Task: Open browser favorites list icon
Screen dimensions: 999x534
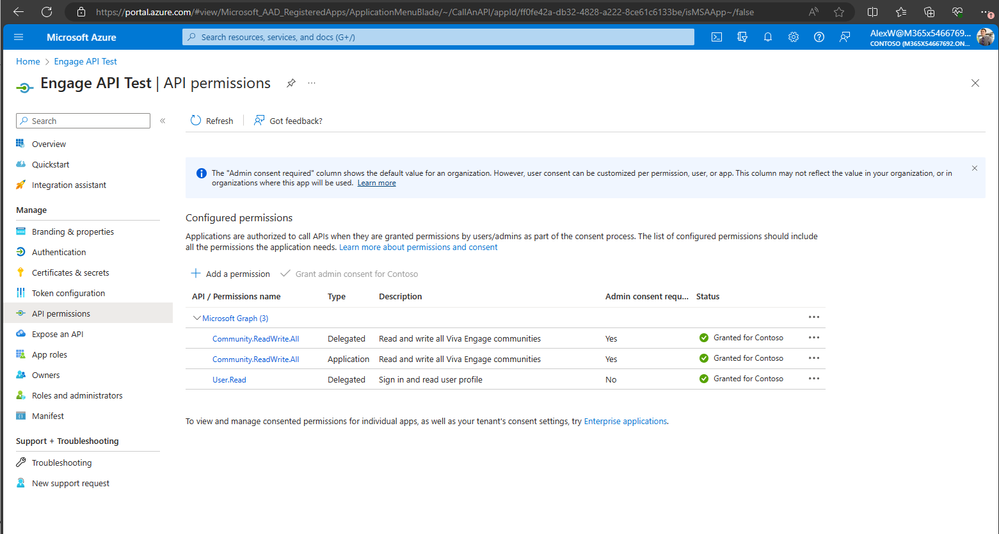Action: point(901,11)
